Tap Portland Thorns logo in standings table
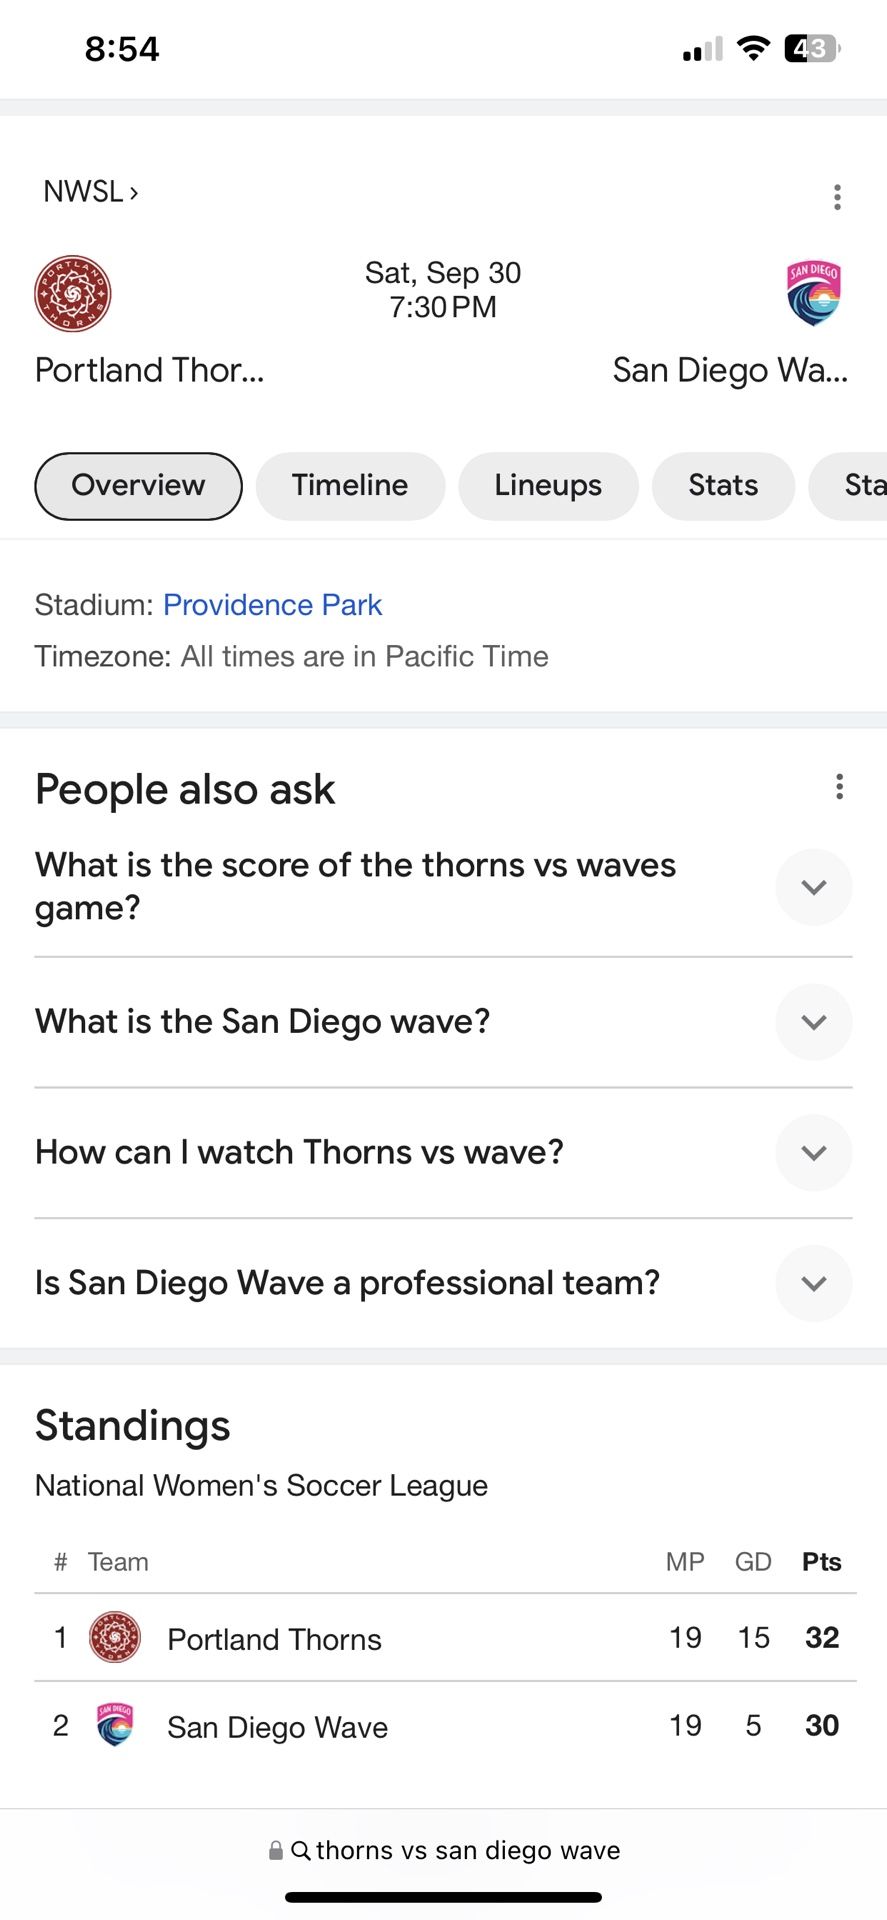The image size is (887, 1920). (115, 1638)
